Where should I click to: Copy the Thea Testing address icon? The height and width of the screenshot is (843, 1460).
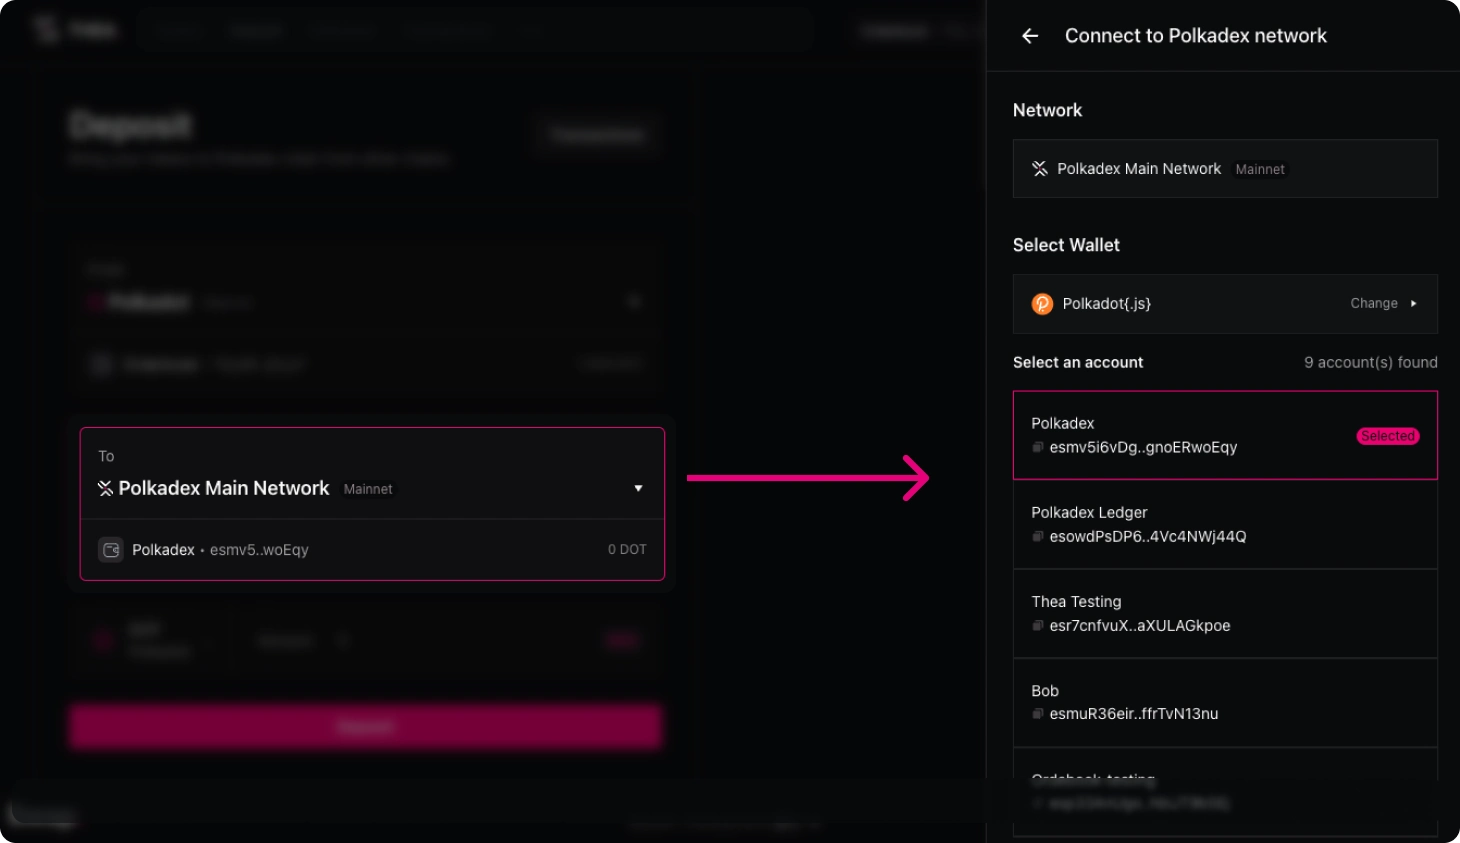[1038, 626]
